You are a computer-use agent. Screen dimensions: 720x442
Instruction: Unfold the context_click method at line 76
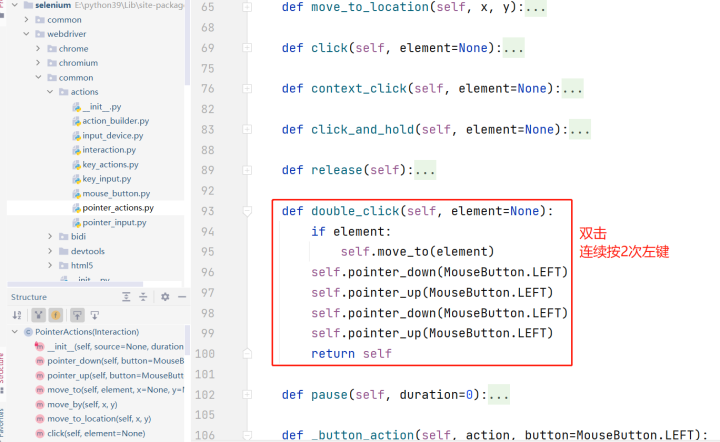click(247, 88)
